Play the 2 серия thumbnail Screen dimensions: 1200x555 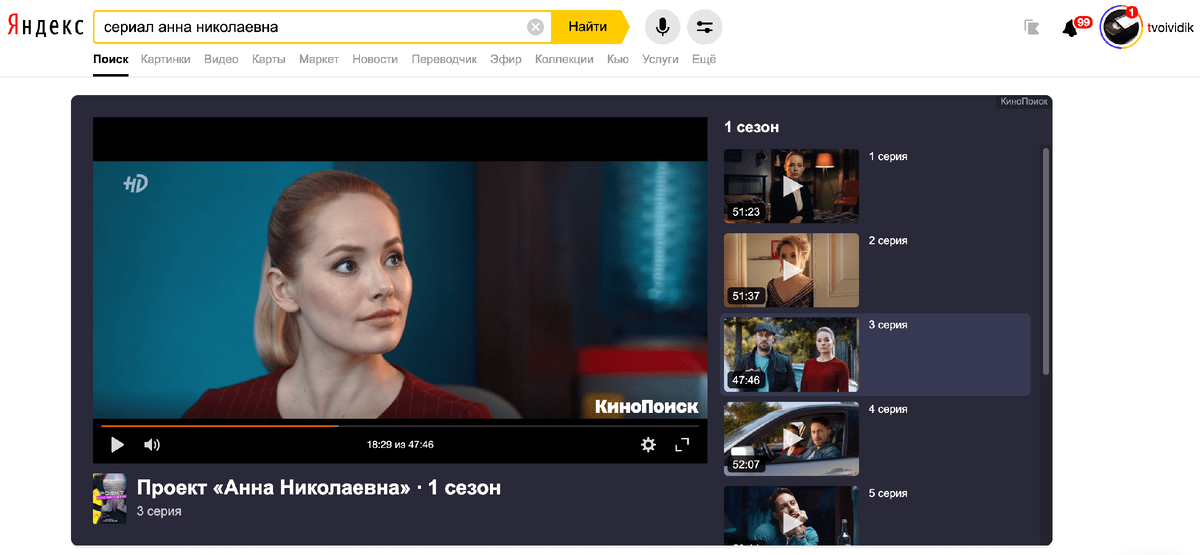click(x=791, y=270)
